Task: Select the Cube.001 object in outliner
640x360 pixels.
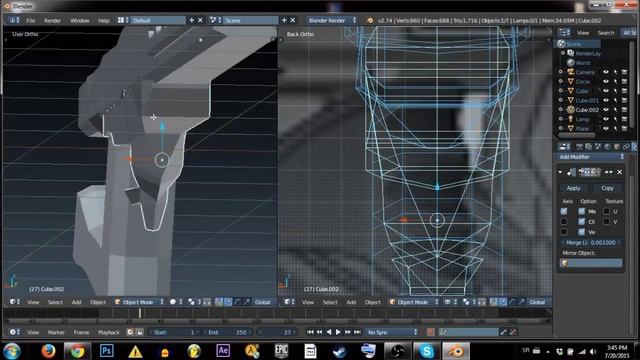Action: [x=587, y=100]
